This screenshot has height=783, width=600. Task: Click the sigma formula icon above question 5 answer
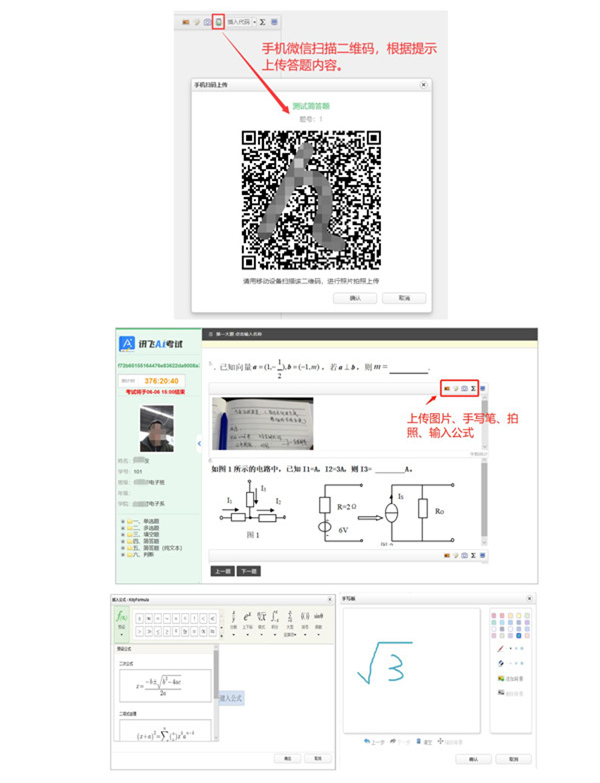click(x=473, y=389)
